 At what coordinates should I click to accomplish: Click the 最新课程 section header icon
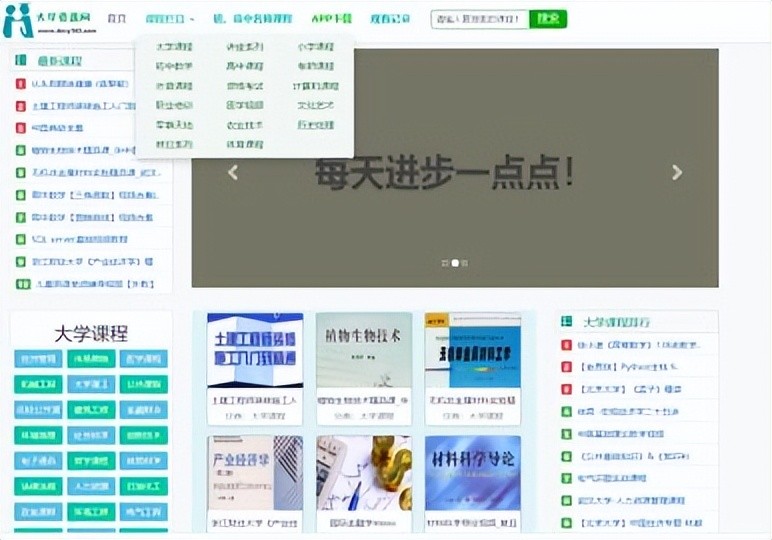point(21,61)
